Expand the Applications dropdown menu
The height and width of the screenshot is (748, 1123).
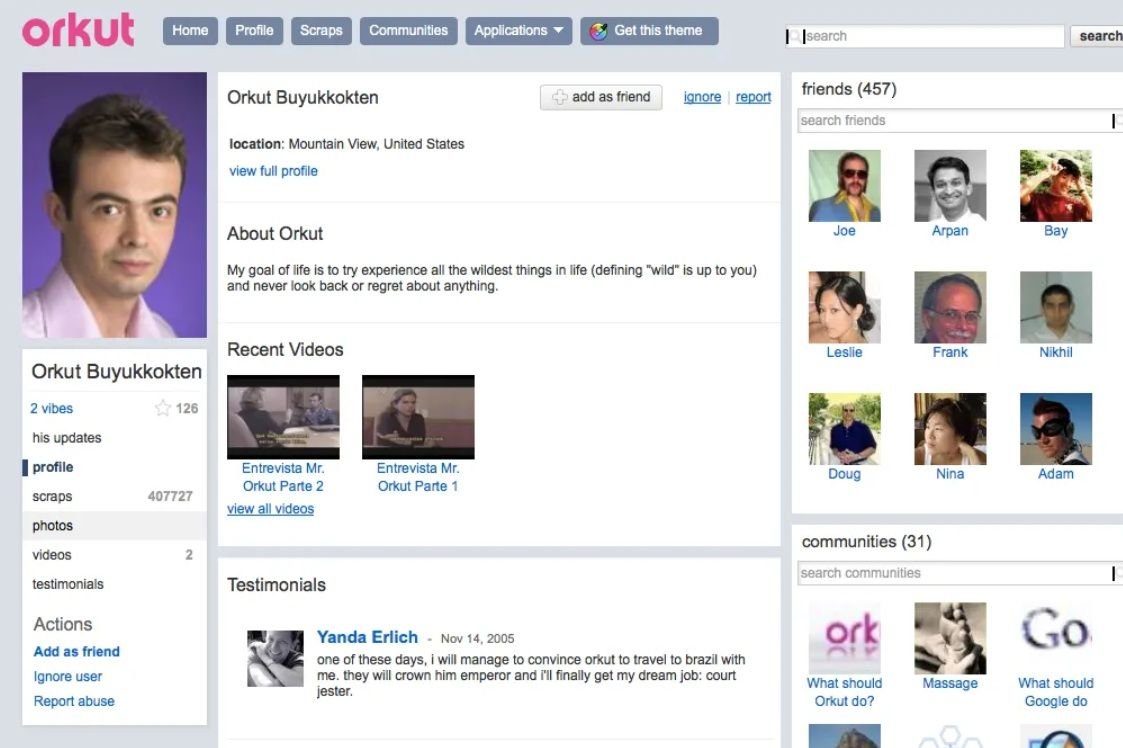[518, 31]
